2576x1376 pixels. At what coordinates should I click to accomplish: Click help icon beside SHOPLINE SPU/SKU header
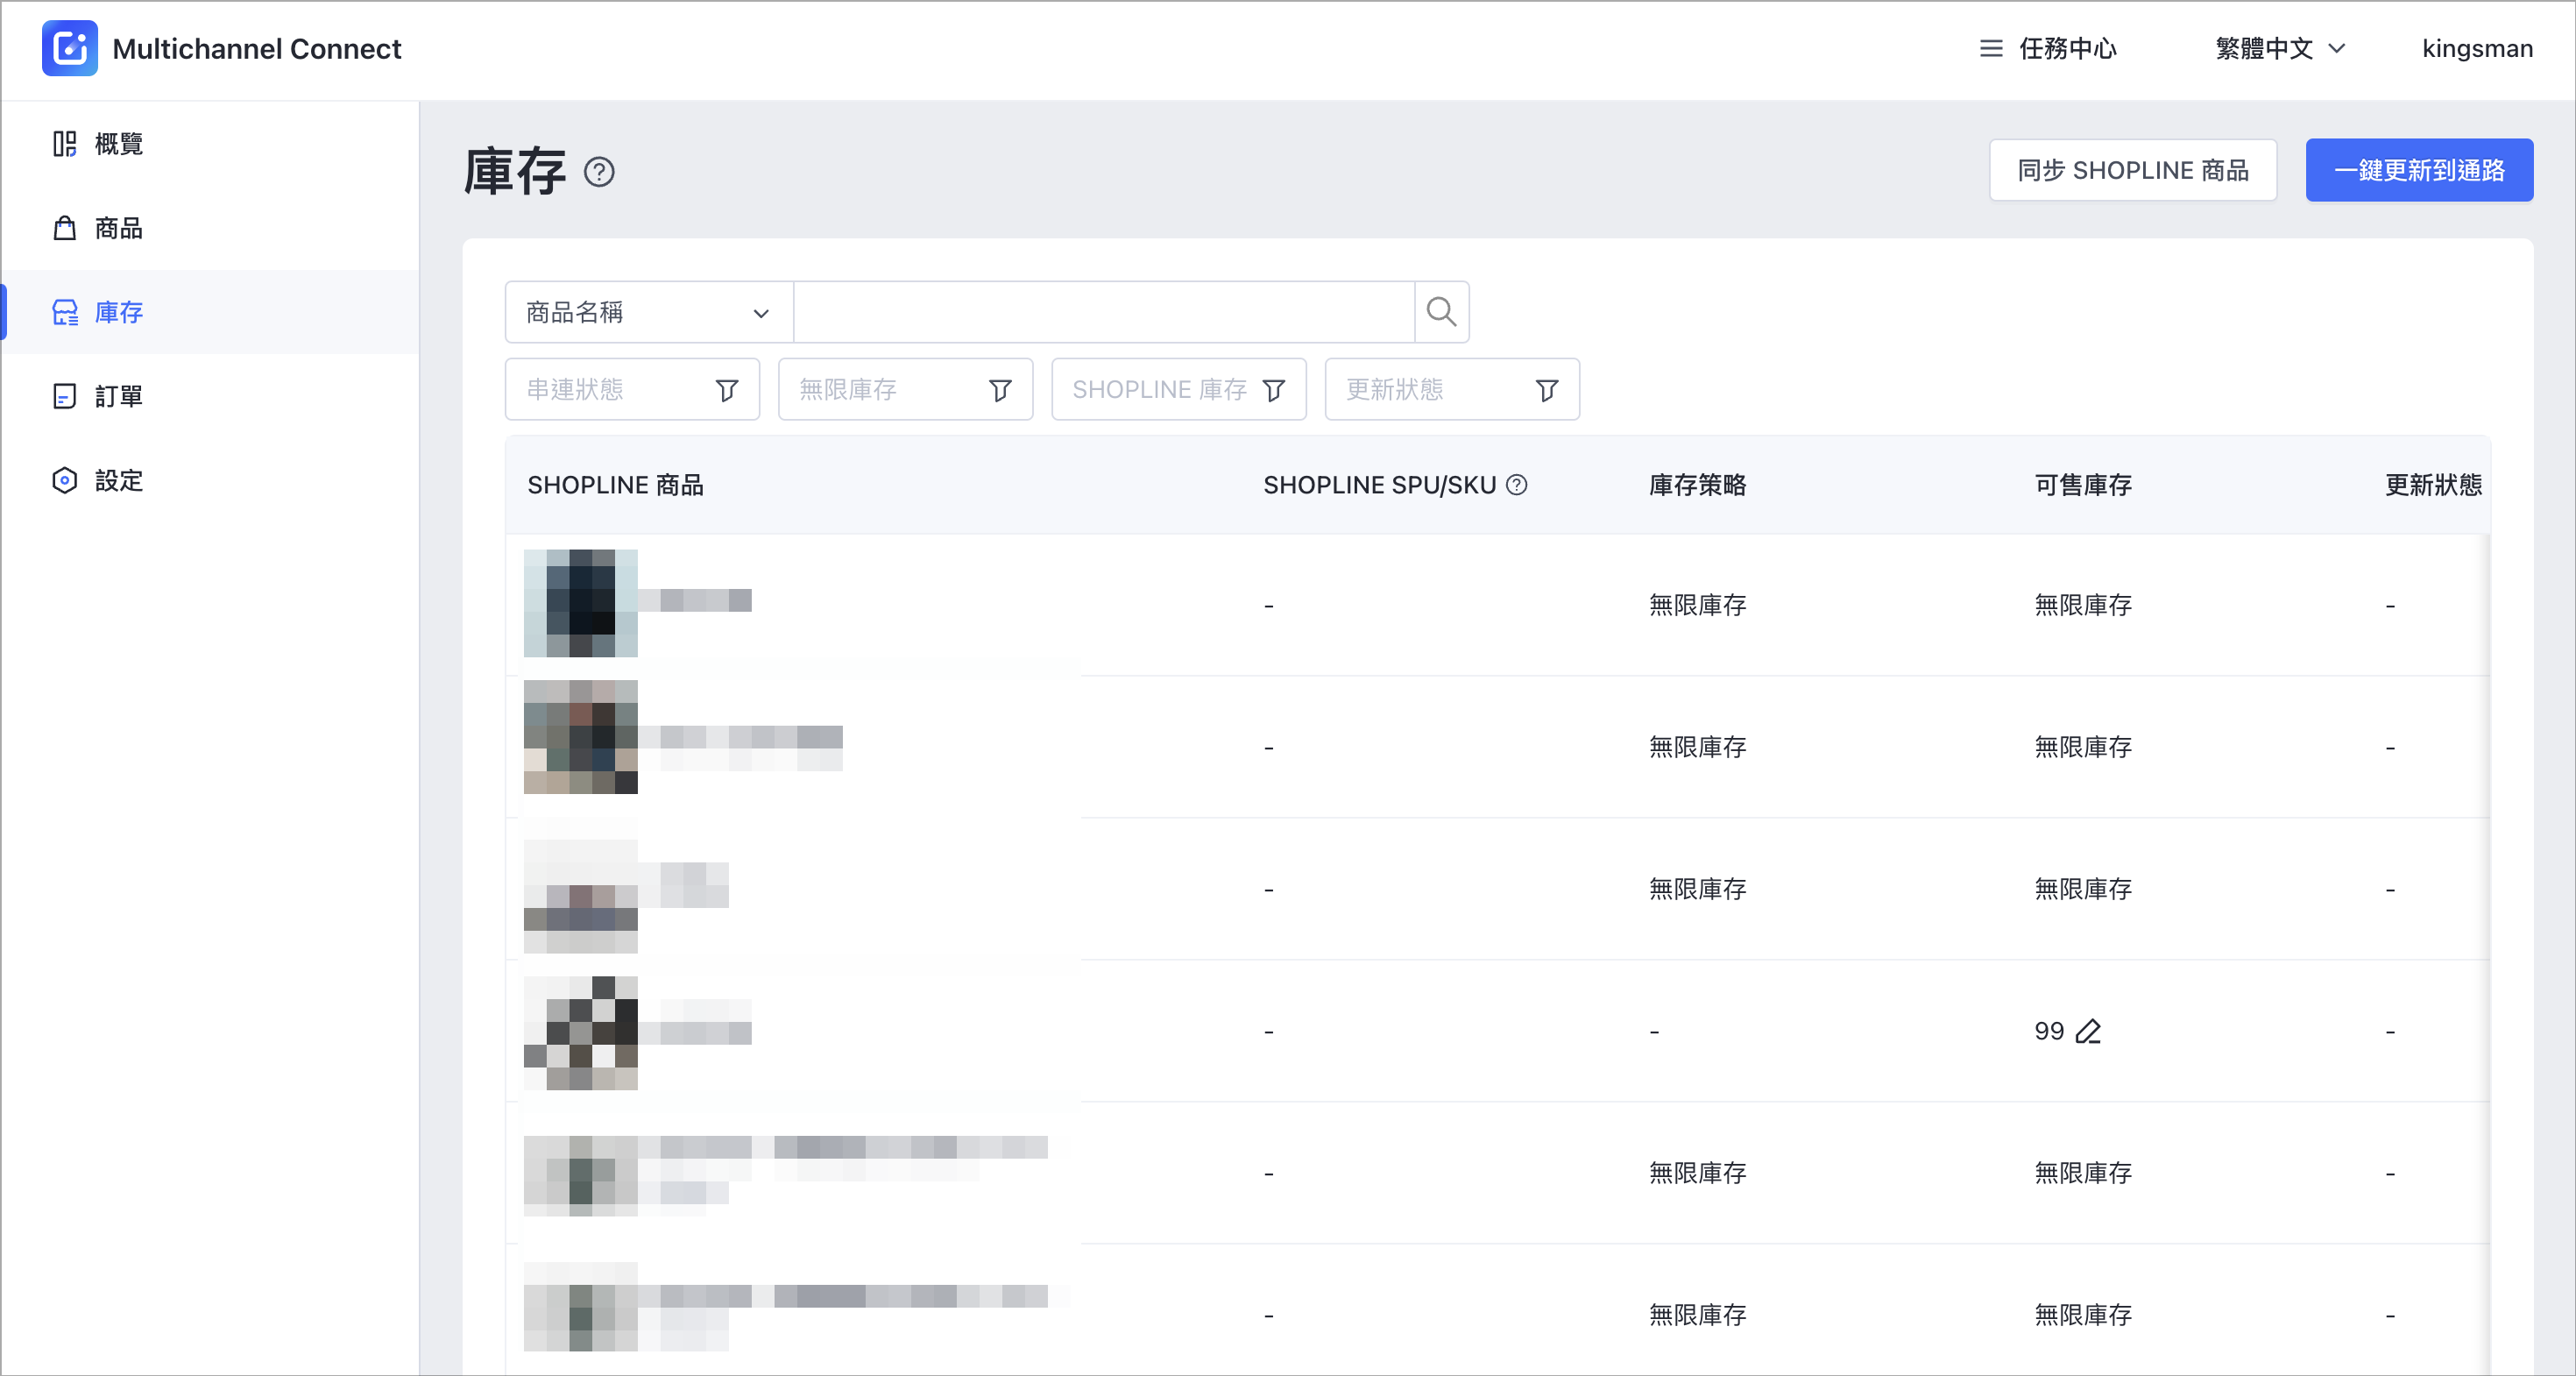tap(1517, 485)
